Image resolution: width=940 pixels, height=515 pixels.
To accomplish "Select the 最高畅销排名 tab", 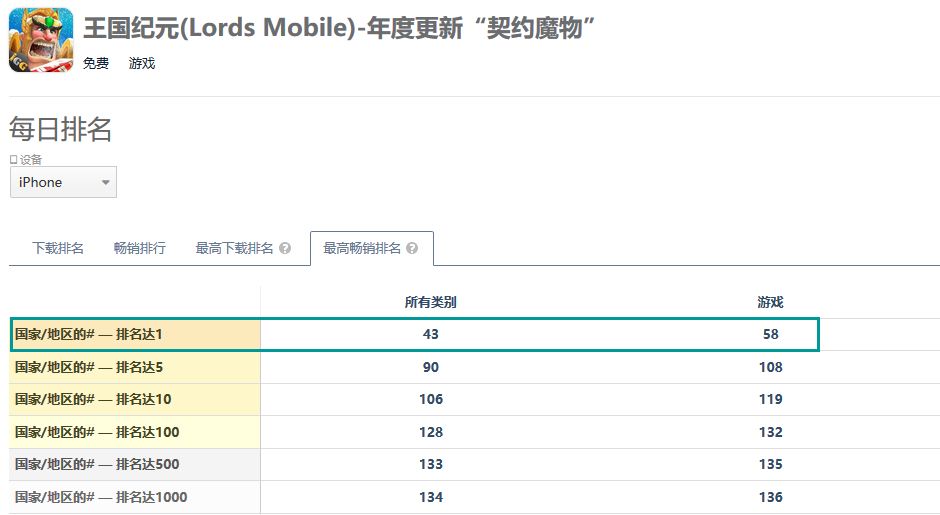I will tap(362, 249).
